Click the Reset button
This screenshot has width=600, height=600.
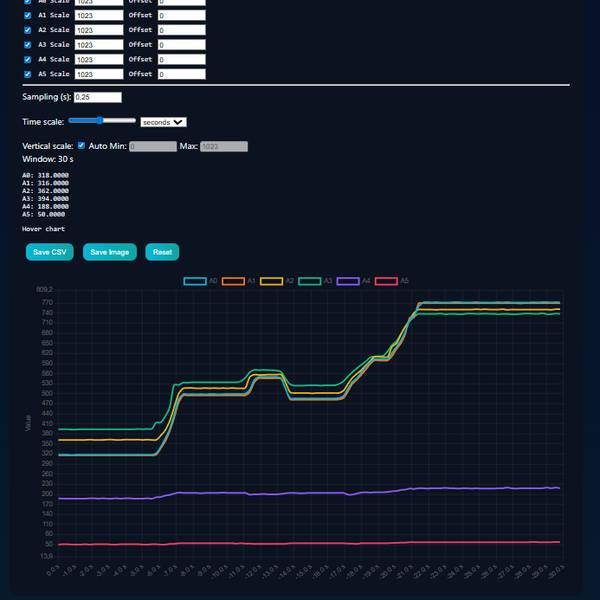[x=162, y=252]
